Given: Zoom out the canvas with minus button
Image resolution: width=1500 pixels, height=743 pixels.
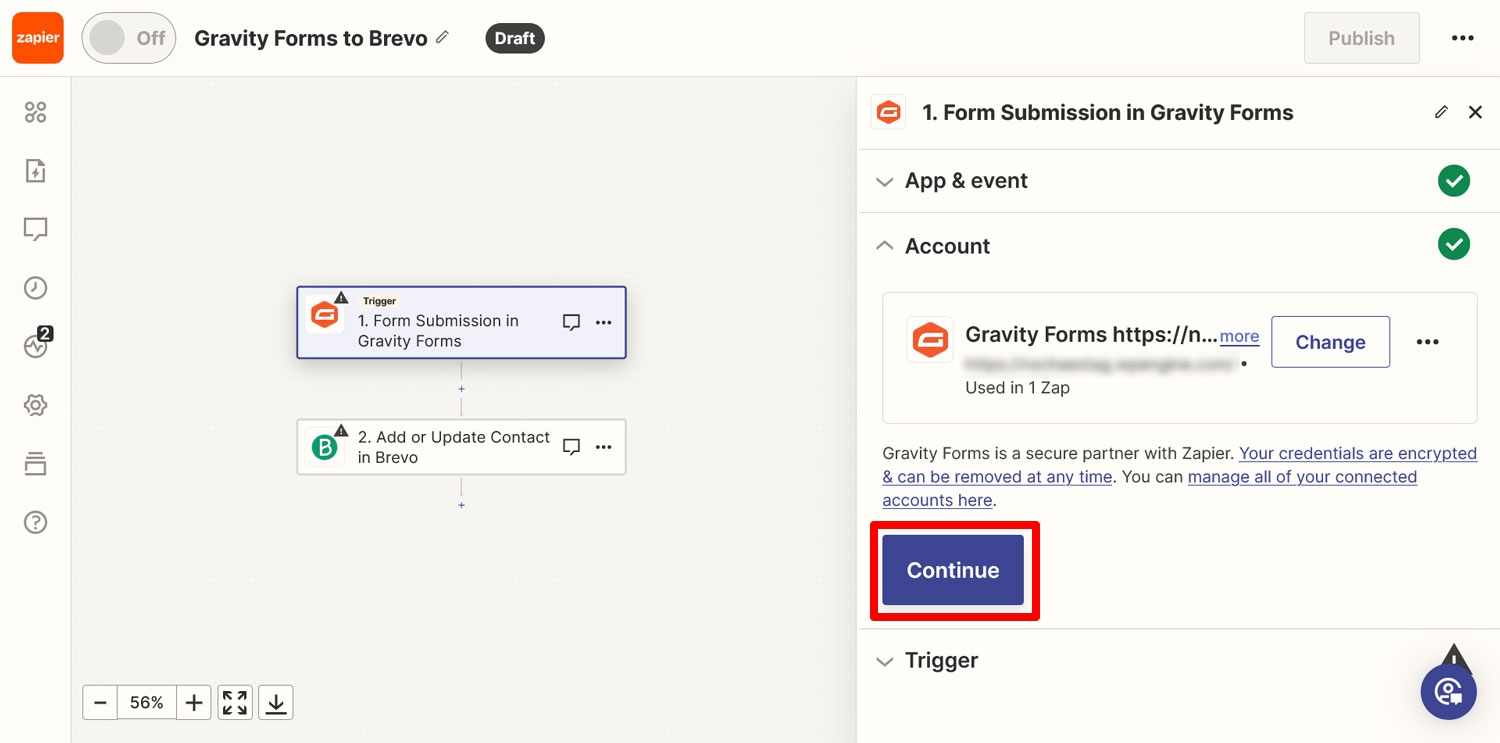Looking at the screenshot, I should pos(100,703).
